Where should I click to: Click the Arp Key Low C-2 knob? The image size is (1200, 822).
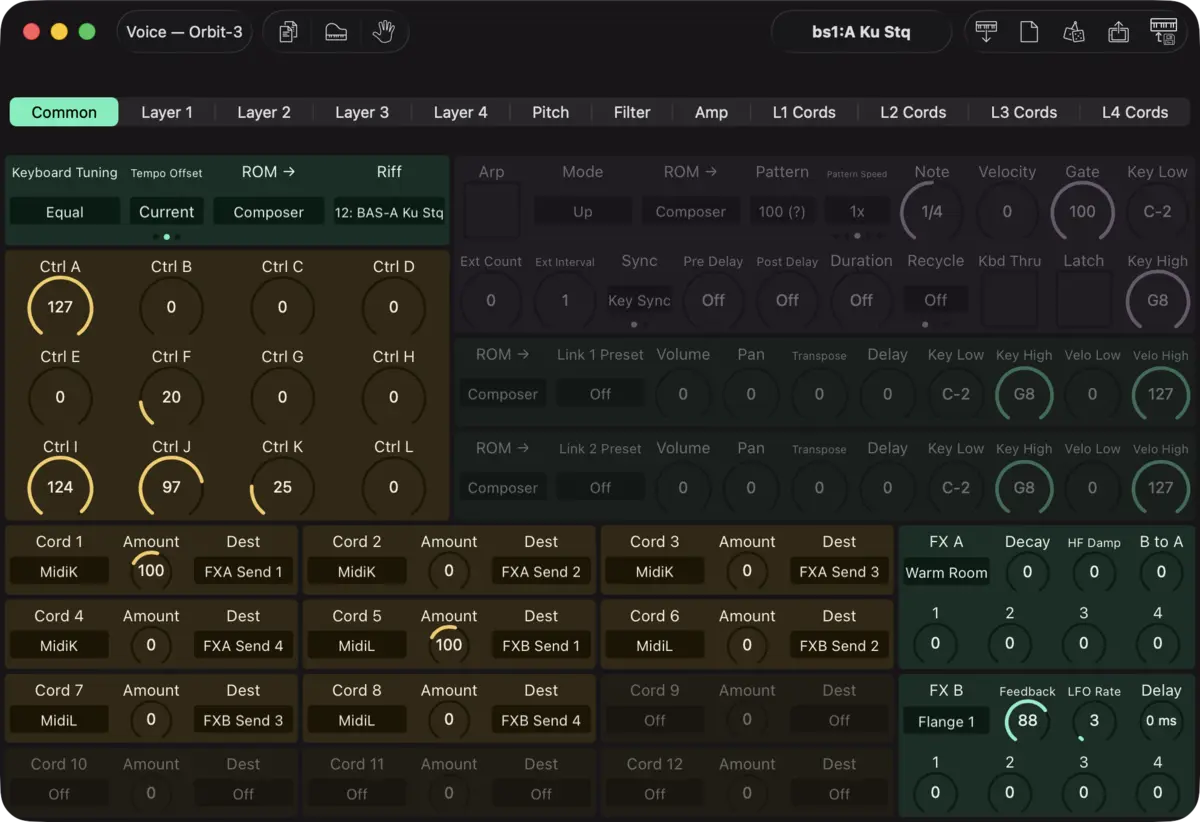1157,211
